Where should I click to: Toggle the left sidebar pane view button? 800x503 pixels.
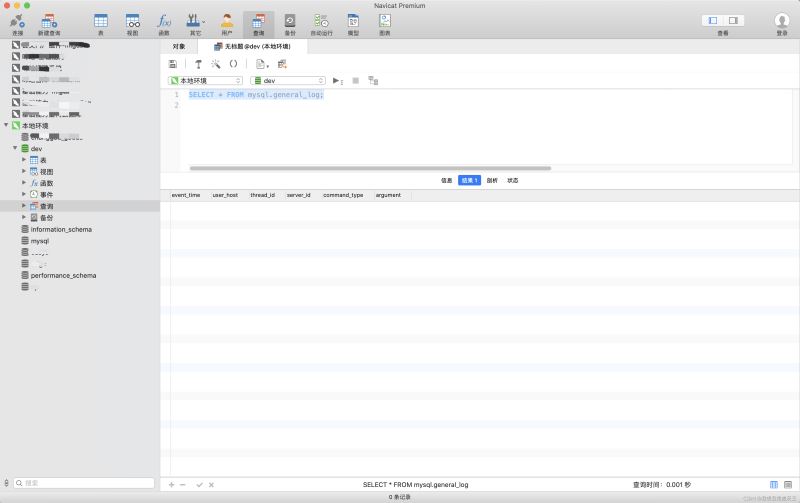(x=713, y=20)
